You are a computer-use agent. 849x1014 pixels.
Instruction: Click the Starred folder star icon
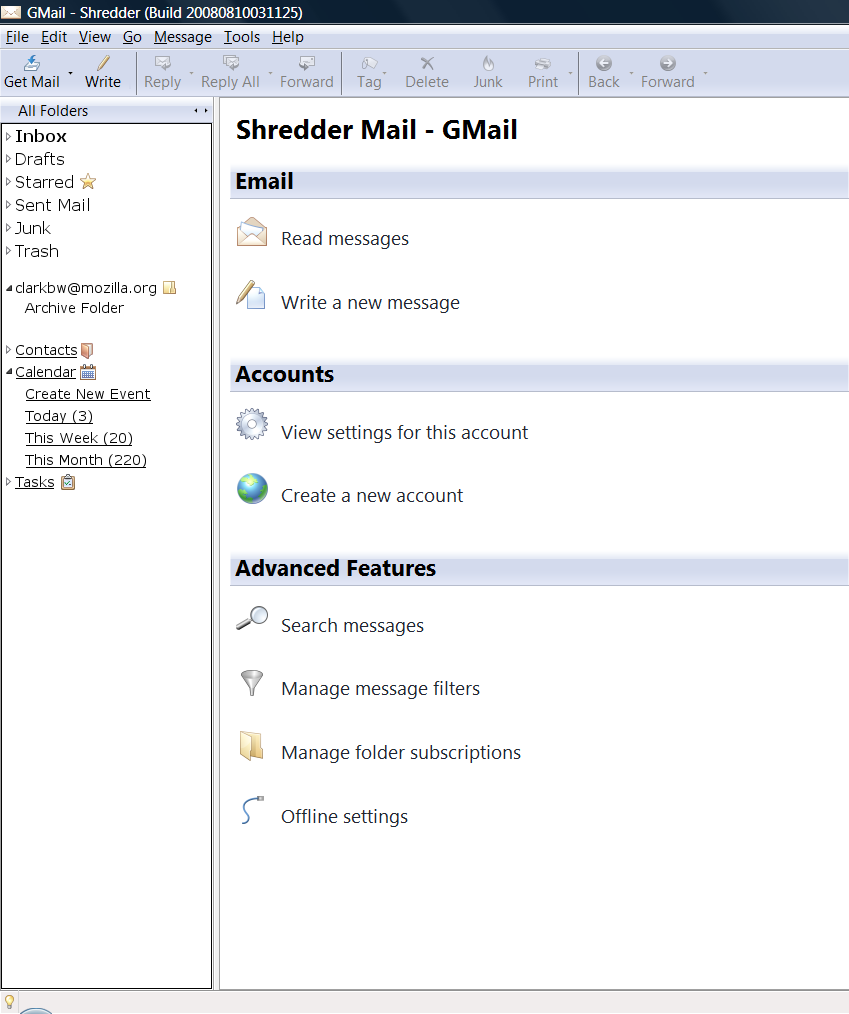point(88,182)
